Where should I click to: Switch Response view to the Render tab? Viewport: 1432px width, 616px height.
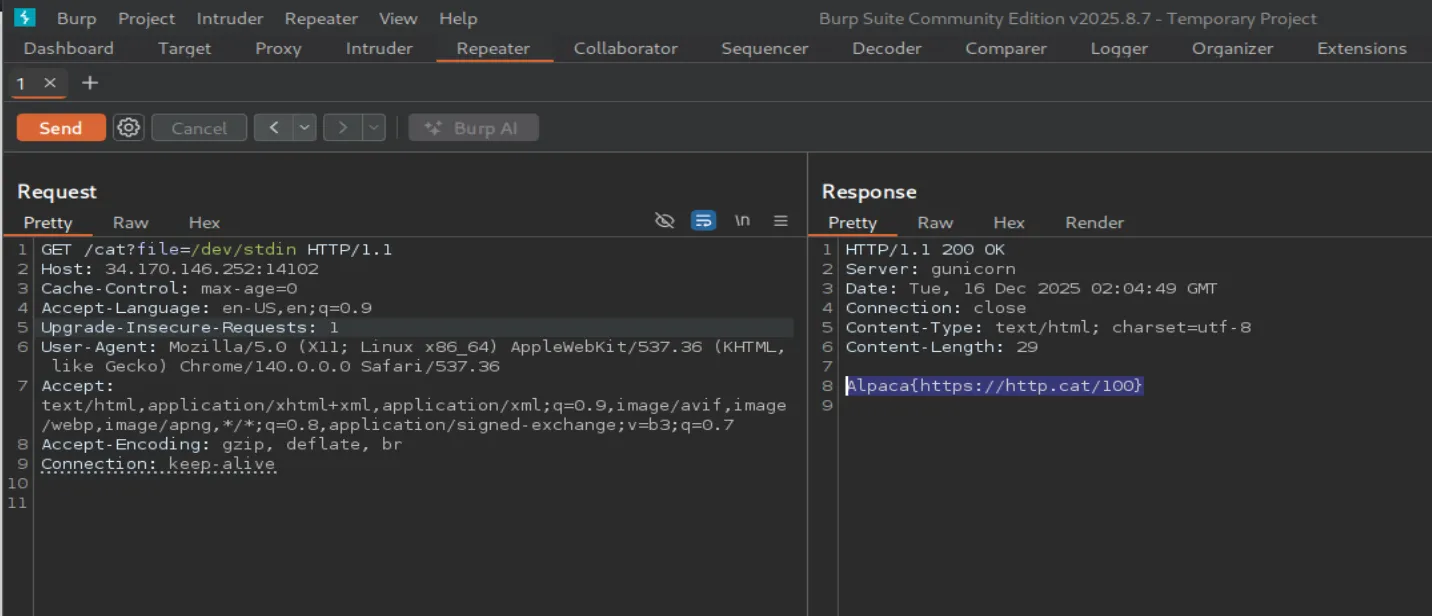tap(1094, 222)
